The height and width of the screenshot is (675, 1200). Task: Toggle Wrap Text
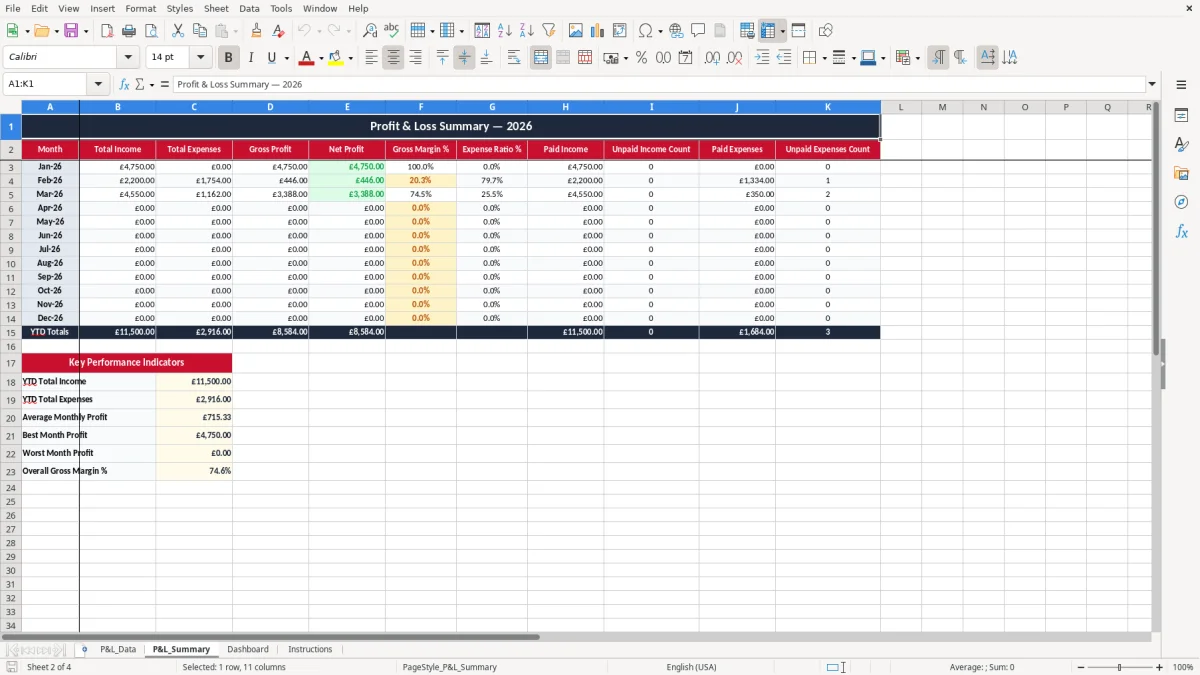[x=514, y=58]
